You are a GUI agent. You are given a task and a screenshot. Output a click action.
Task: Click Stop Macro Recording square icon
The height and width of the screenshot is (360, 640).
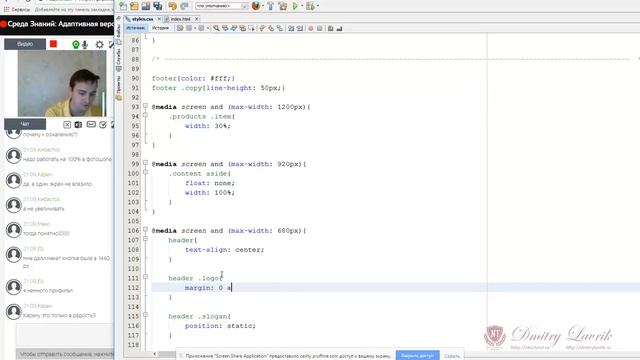tap(320, 28)
